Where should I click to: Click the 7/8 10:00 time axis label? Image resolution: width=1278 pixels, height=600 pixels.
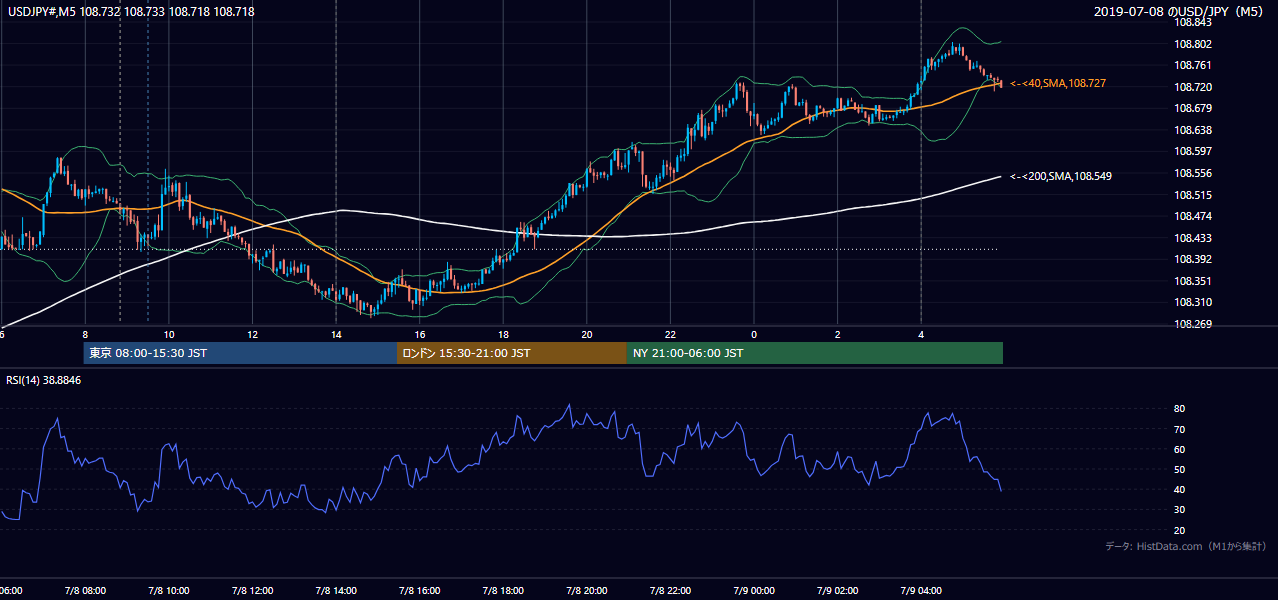[x=168, y=591]
